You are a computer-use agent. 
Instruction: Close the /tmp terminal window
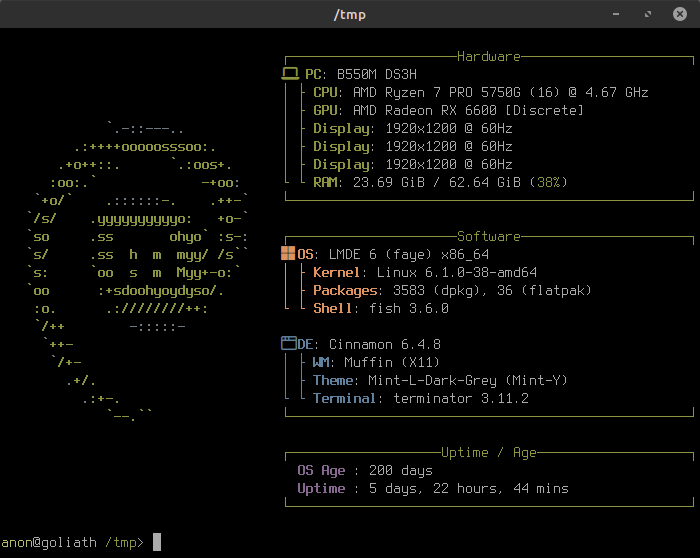[680, 14]
